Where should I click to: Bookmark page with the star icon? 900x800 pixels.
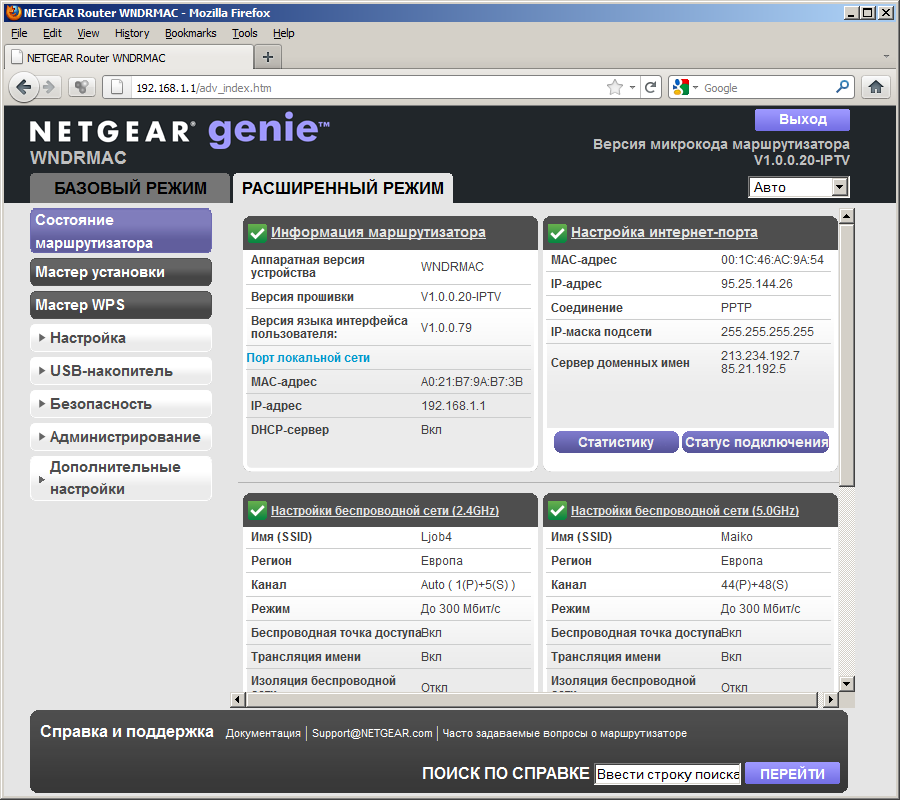(615, 87)
